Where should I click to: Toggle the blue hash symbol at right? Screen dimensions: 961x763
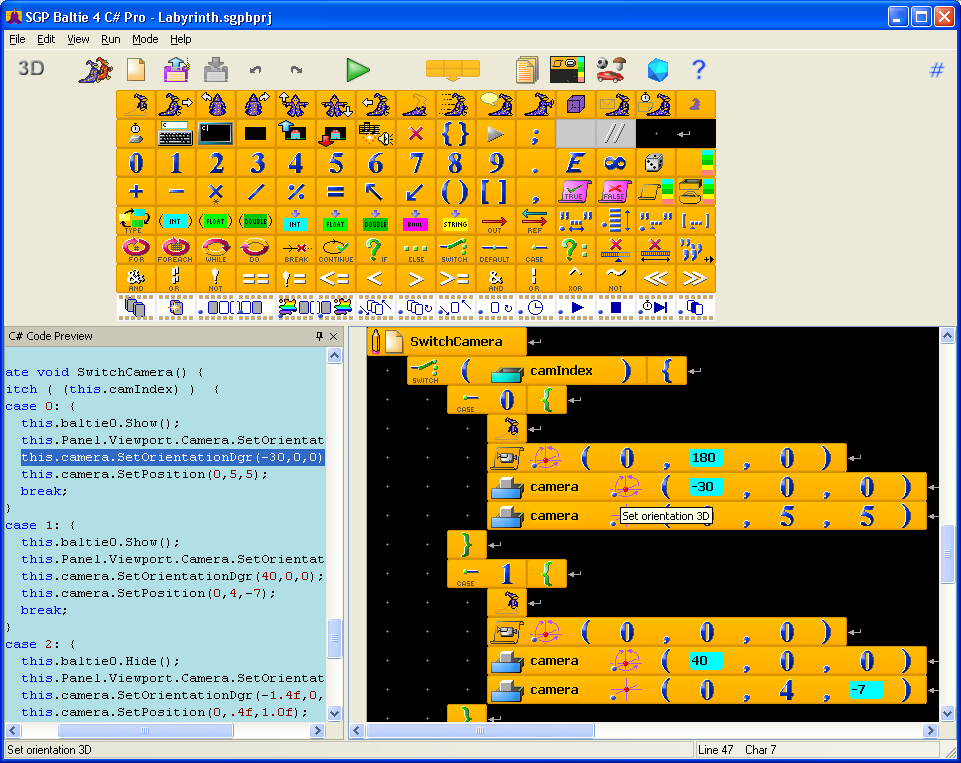point(936,70)
